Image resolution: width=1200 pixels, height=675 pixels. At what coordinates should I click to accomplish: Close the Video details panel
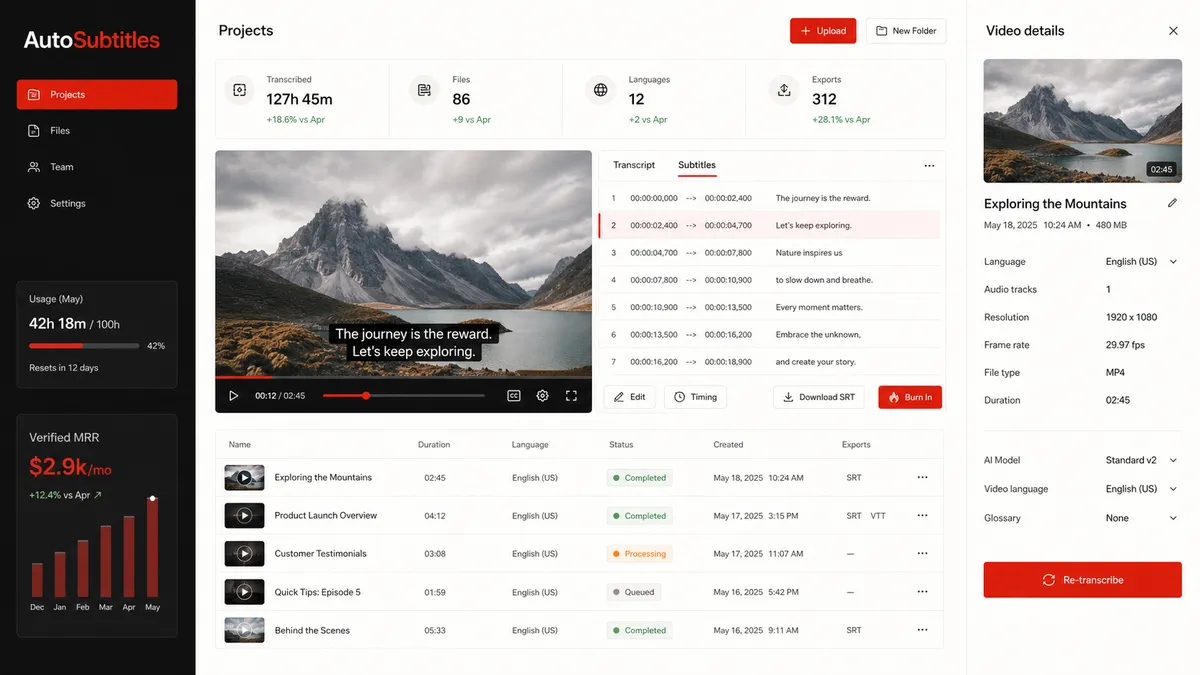pos(1173,31)
